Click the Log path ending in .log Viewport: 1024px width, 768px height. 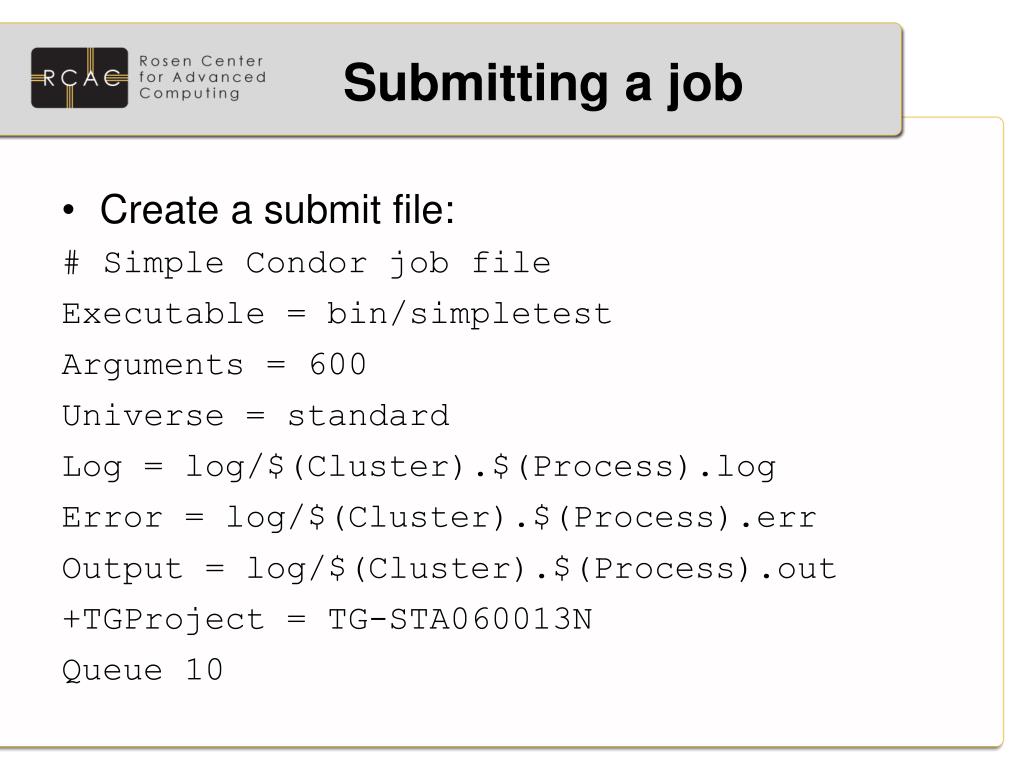tap(481, 468)
